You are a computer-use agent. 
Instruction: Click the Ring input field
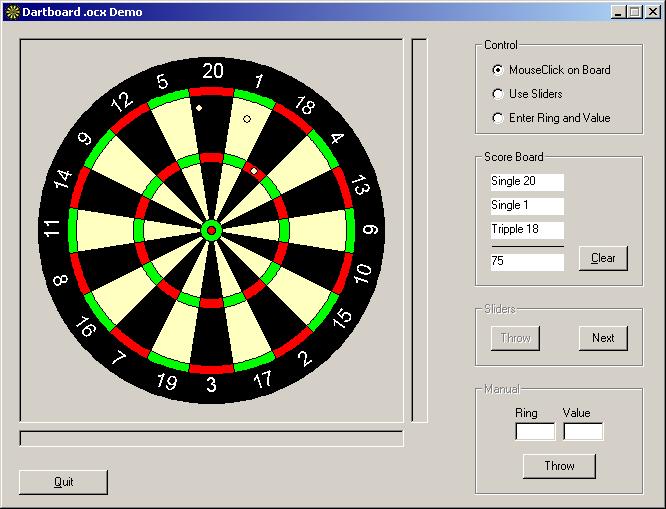(535, 431)
